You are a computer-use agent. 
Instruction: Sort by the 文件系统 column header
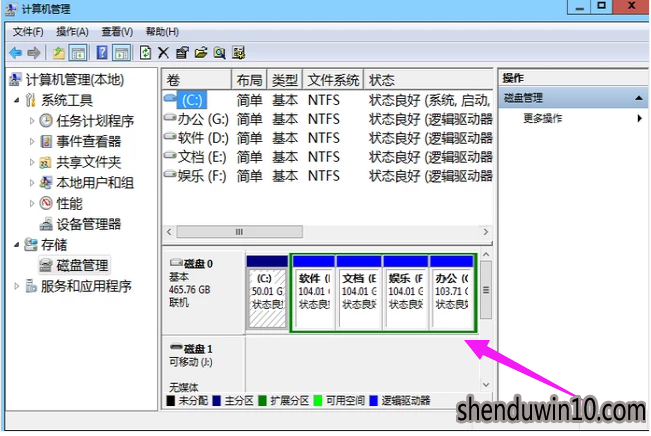click(x=333, y=80)
